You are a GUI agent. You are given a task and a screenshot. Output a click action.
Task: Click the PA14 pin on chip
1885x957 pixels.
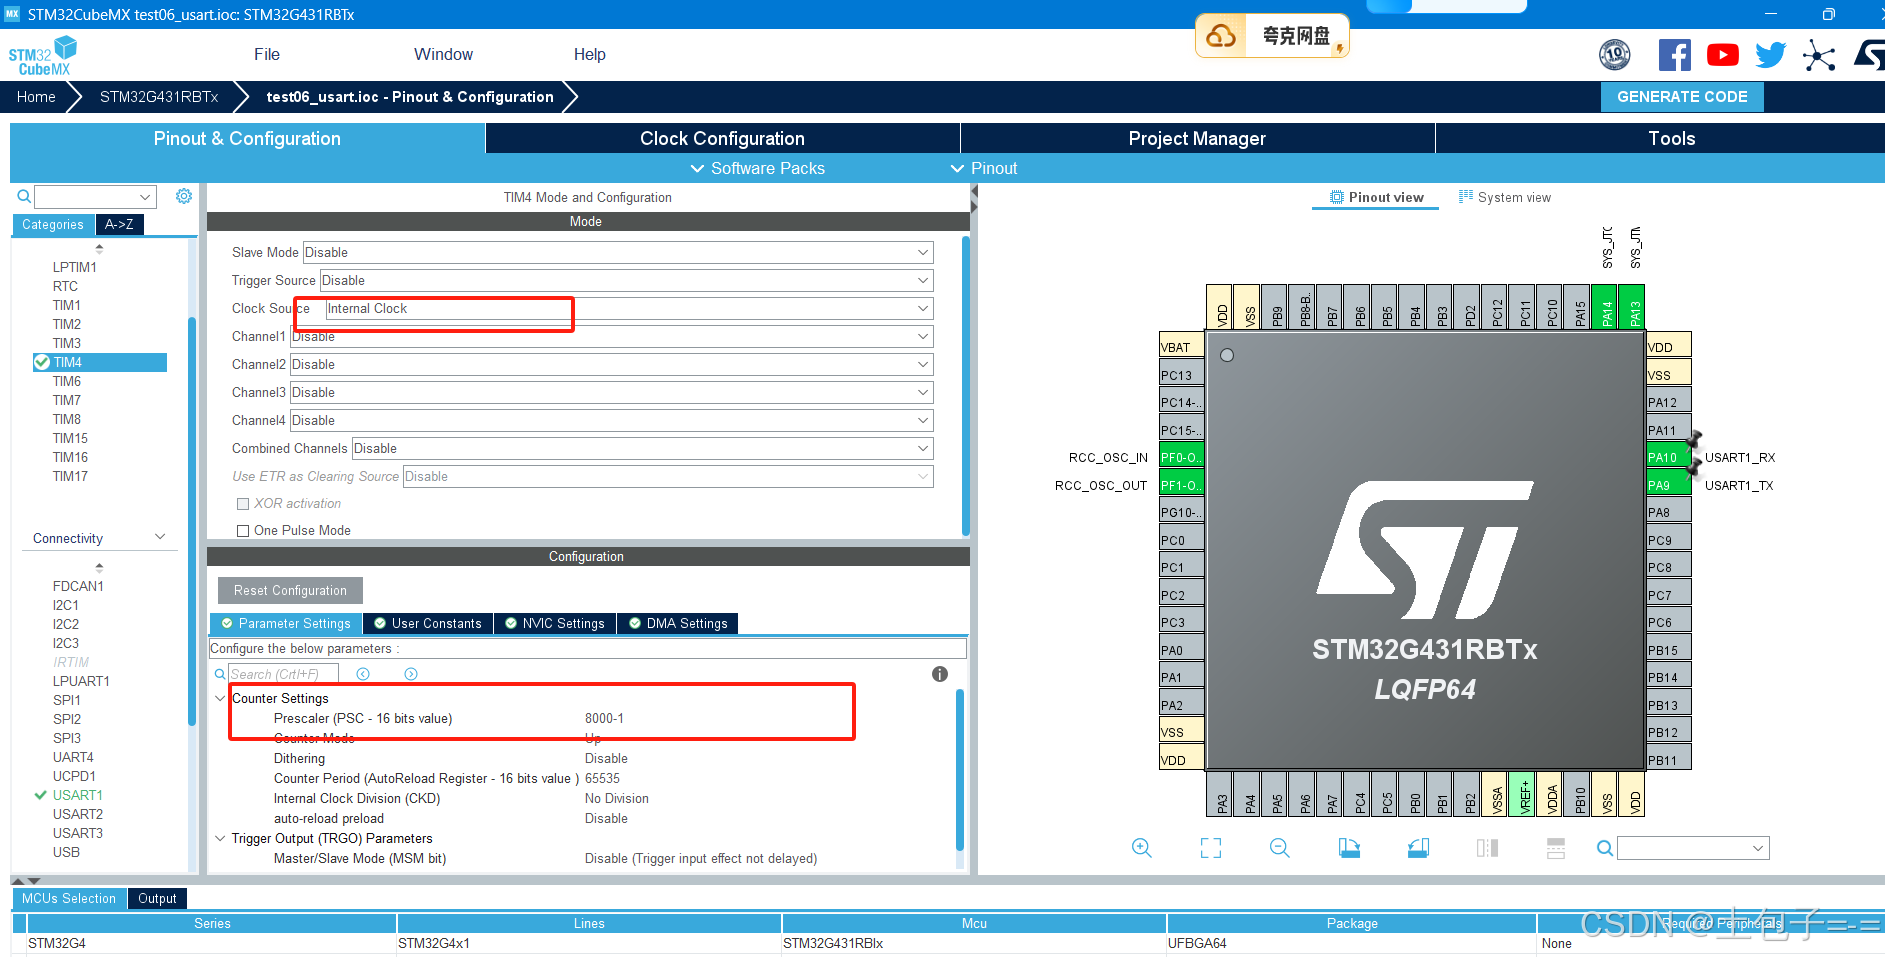click(x=1603, y=306)
